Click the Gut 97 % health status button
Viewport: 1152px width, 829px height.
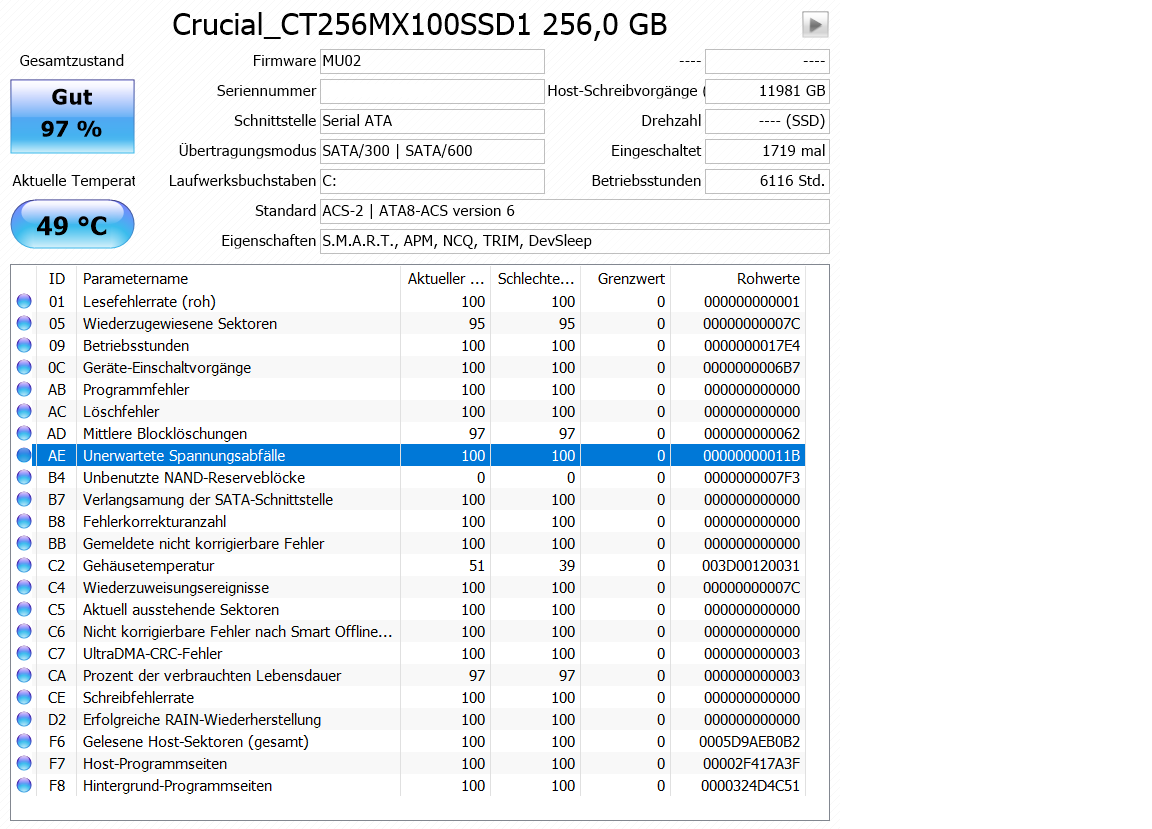pyautogui.click(x=72, y=116)
